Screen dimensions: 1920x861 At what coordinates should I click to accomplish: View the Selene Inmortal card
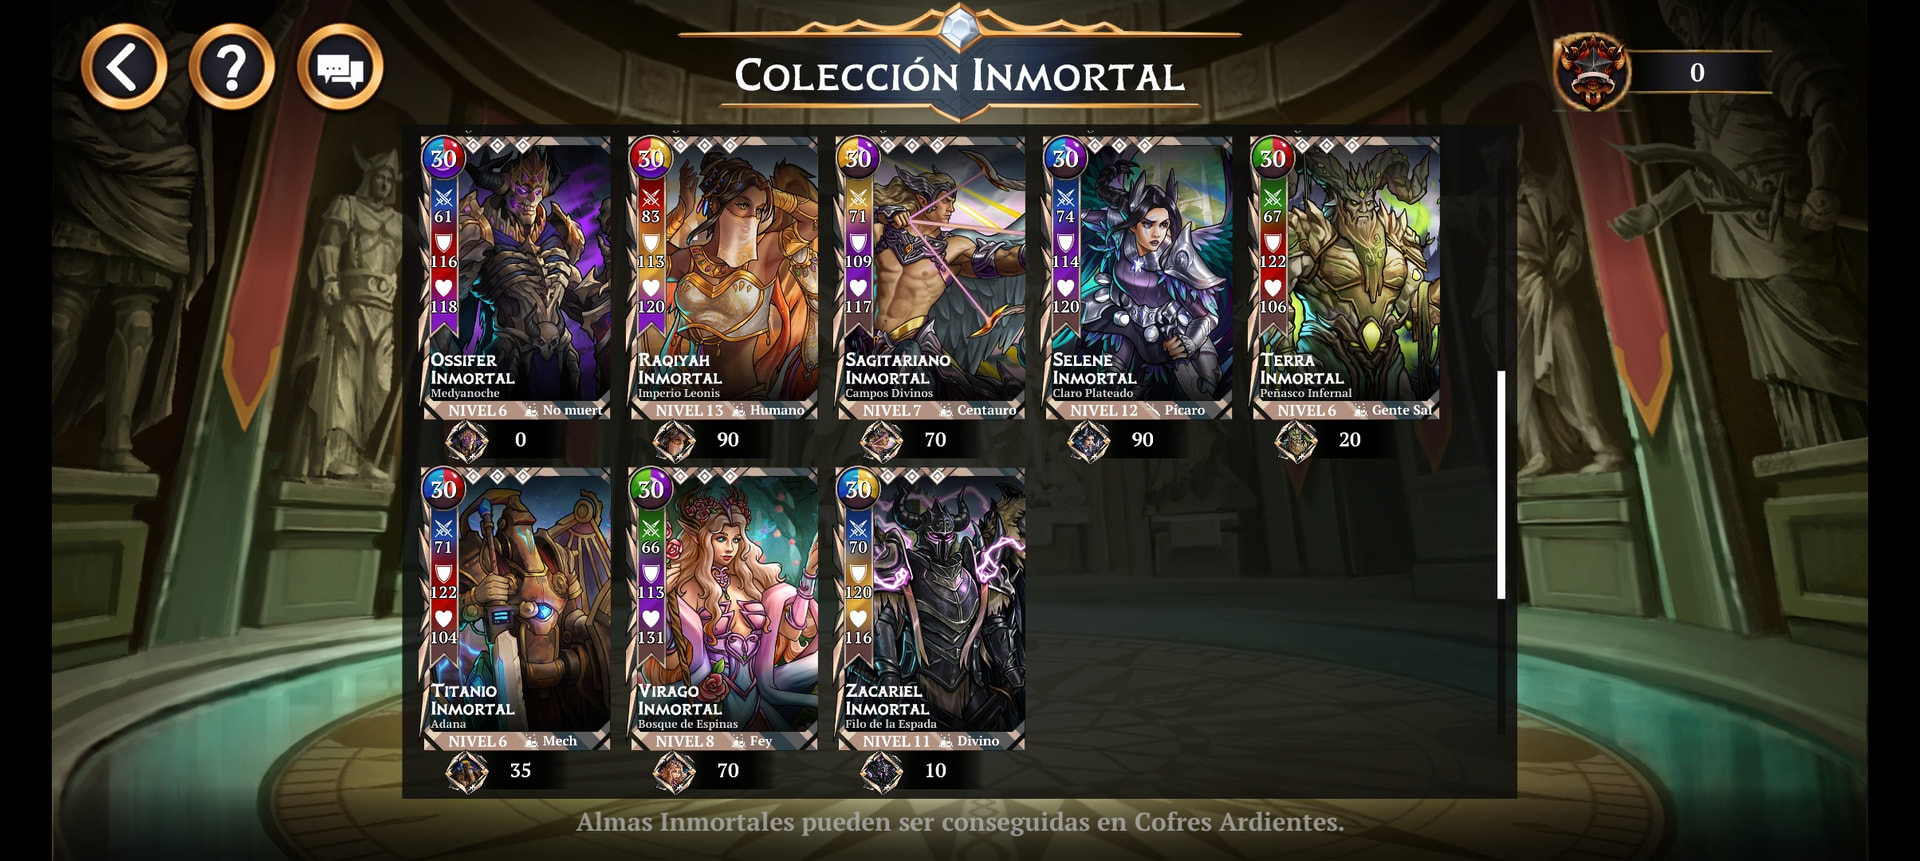click(1138, 277)
